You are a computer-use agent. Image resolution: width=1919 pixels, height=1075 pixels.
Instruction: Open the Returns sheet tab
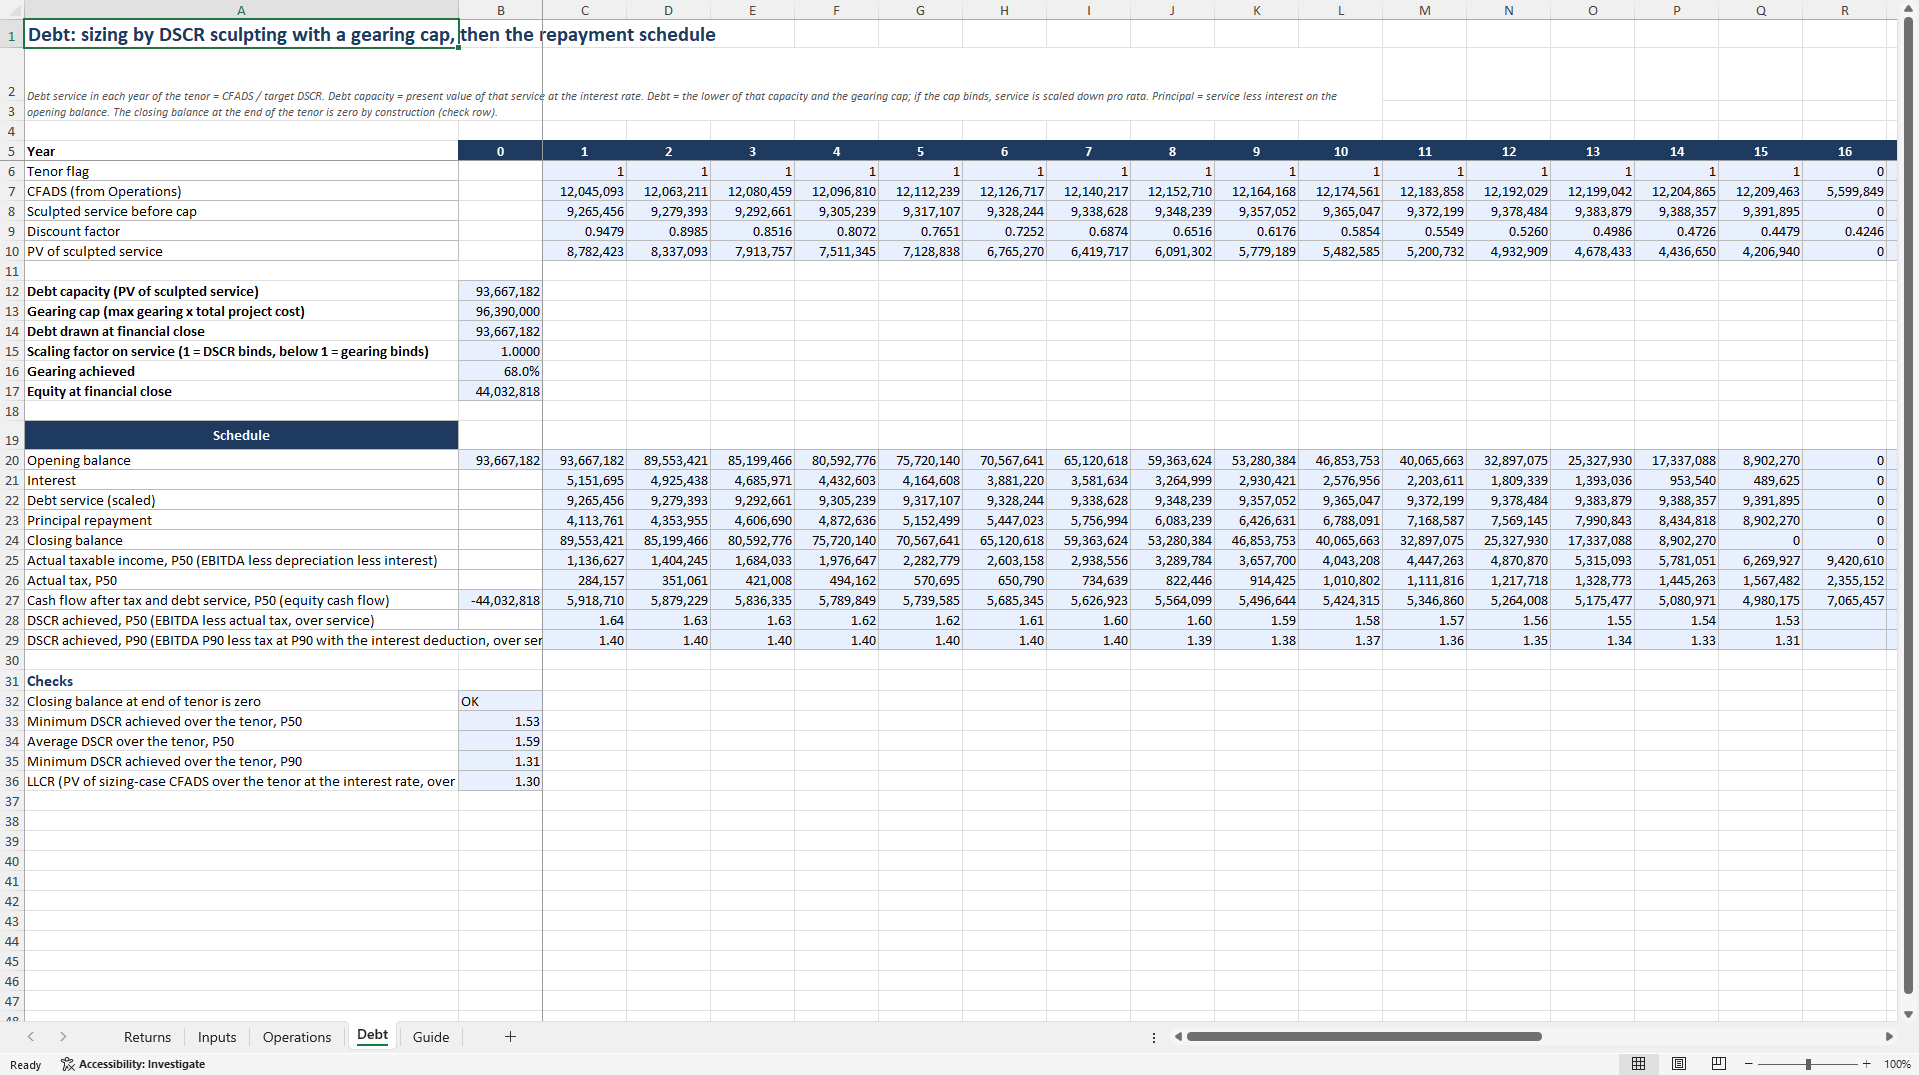(x=147, y=1037)
